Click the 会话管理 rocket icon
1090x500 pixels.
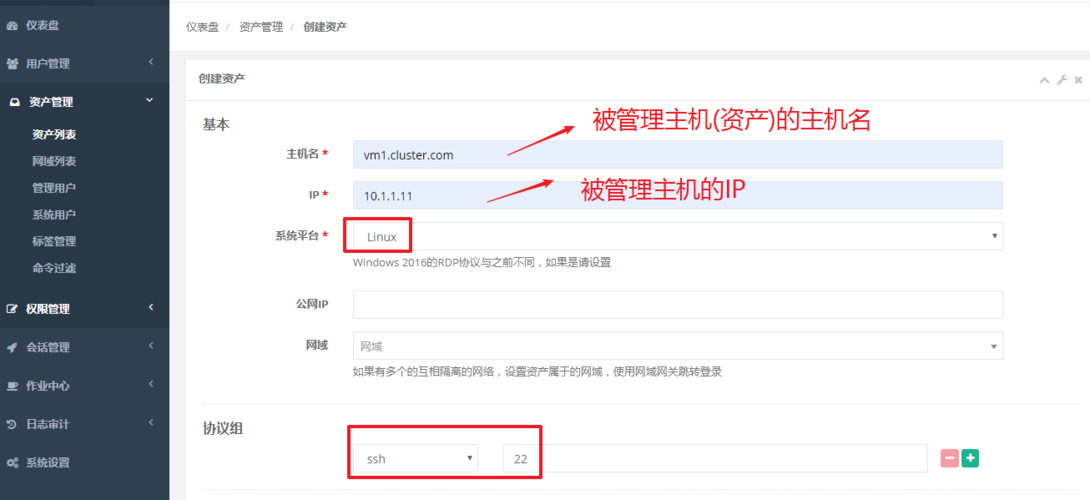(12, 347)
